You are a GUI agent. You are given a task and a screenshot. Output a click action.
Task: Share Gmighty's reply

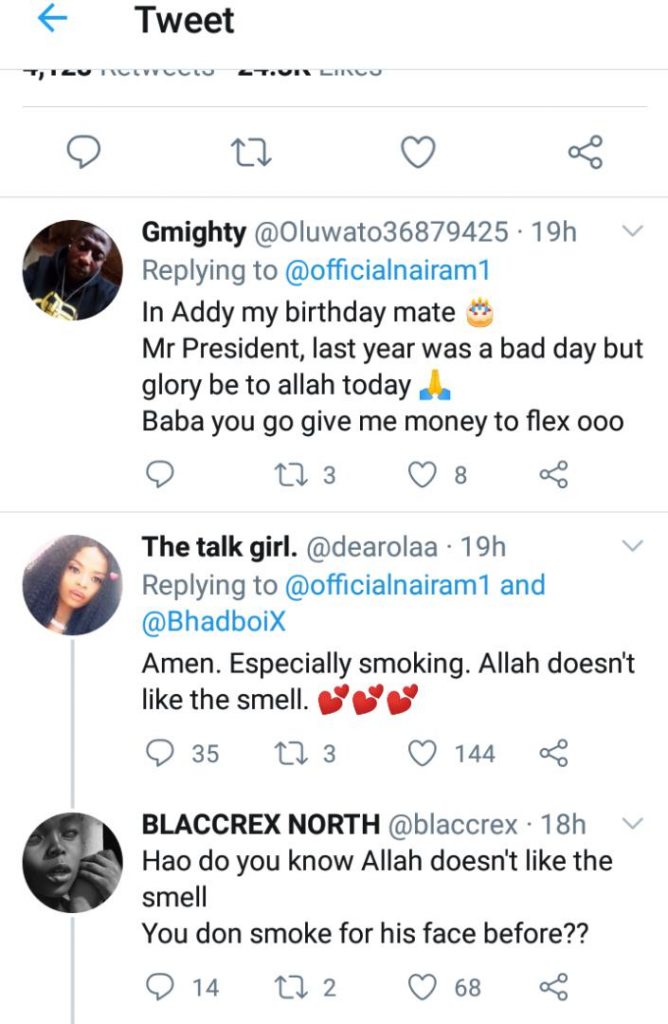[553, 475]
